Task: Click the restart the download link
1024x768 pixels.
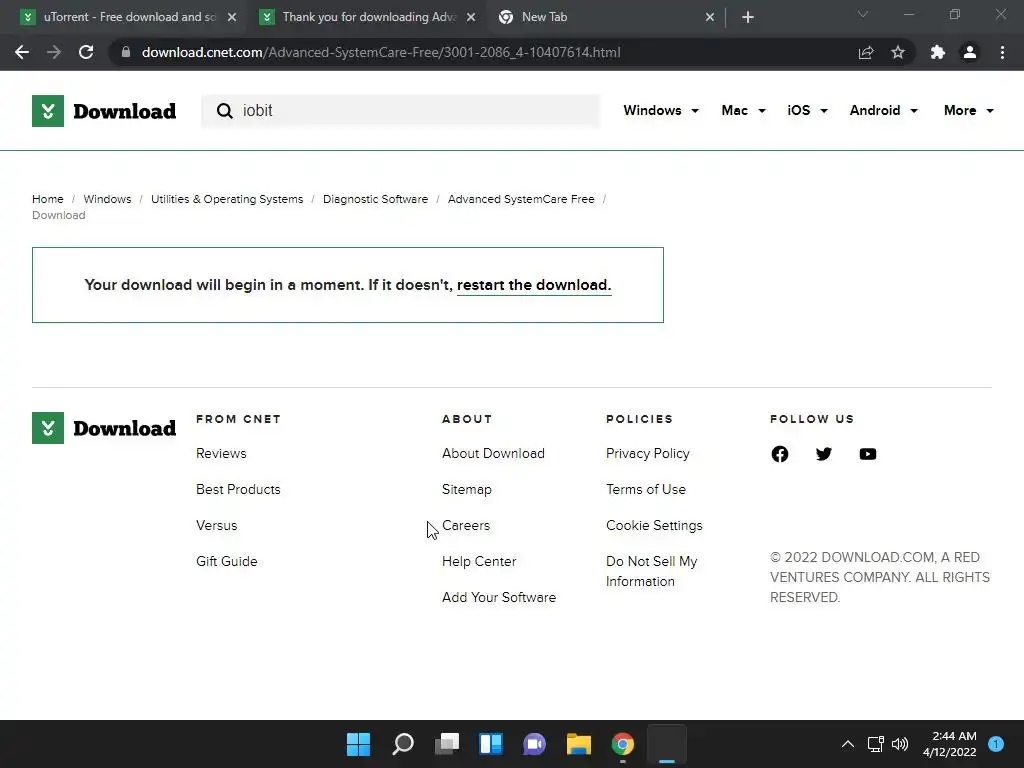Action: 534,285
